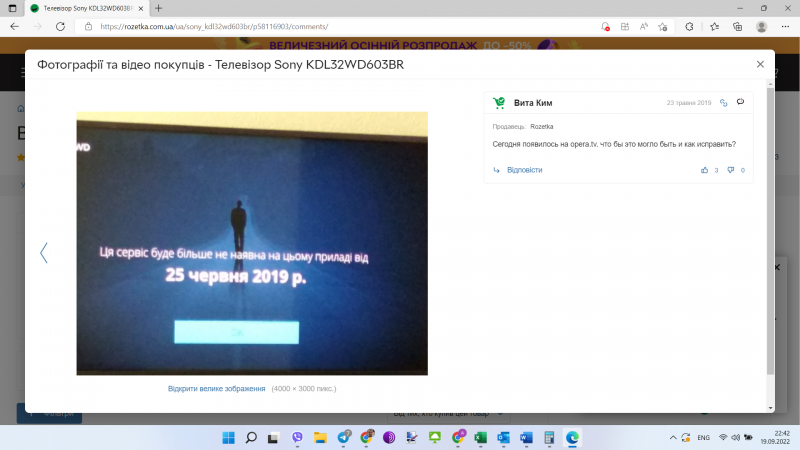Open Word from the taskbar
The image size is (800, 450).
[526, 438]
